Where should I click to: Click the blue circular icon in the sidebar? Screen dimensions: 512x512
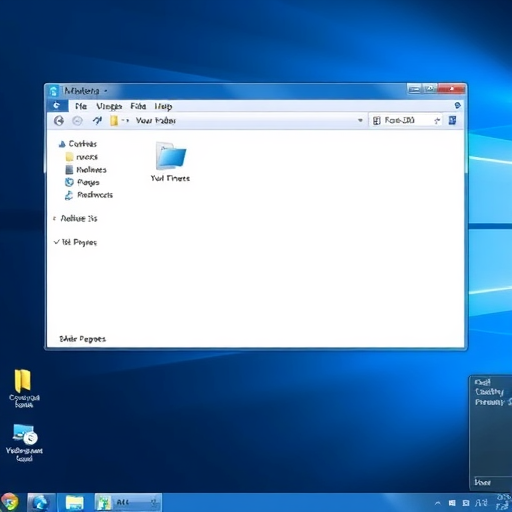coord(69,182)
